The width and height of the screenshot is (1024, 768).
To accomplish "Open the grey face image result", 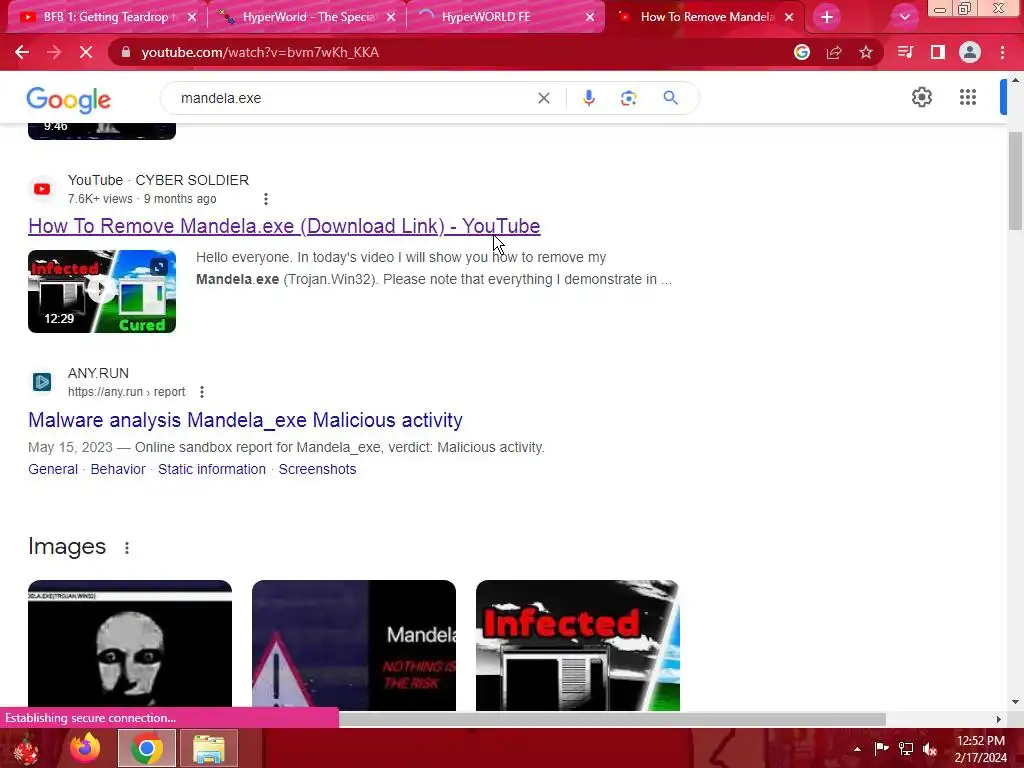I will (130, 645).
